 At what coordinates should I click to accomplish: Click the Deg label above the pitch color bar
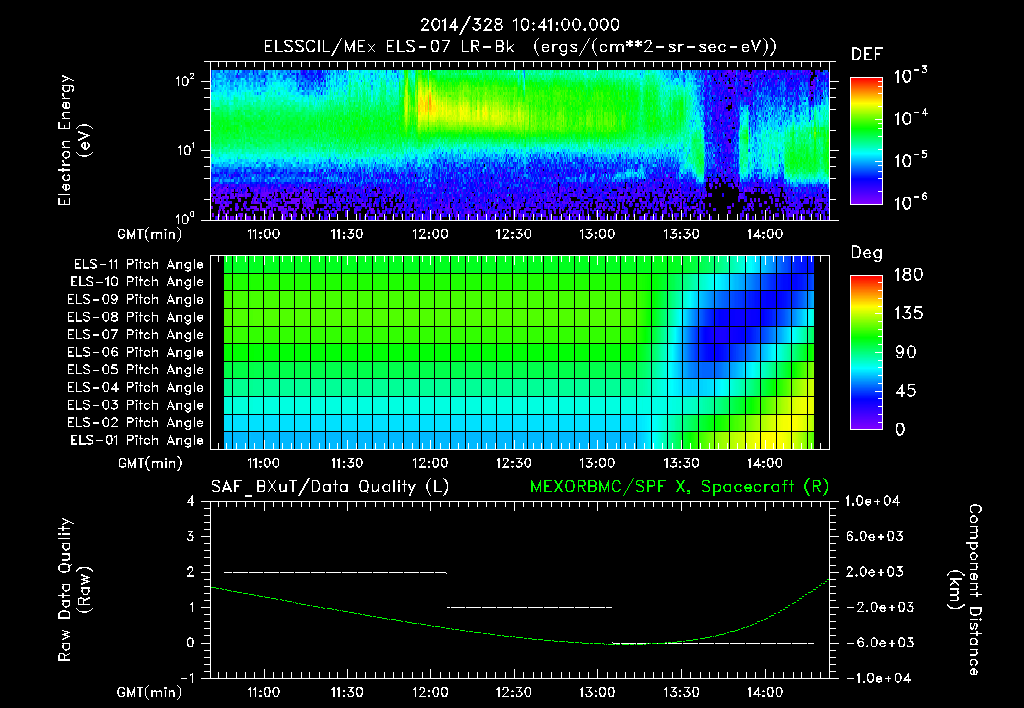click(867, 253)
